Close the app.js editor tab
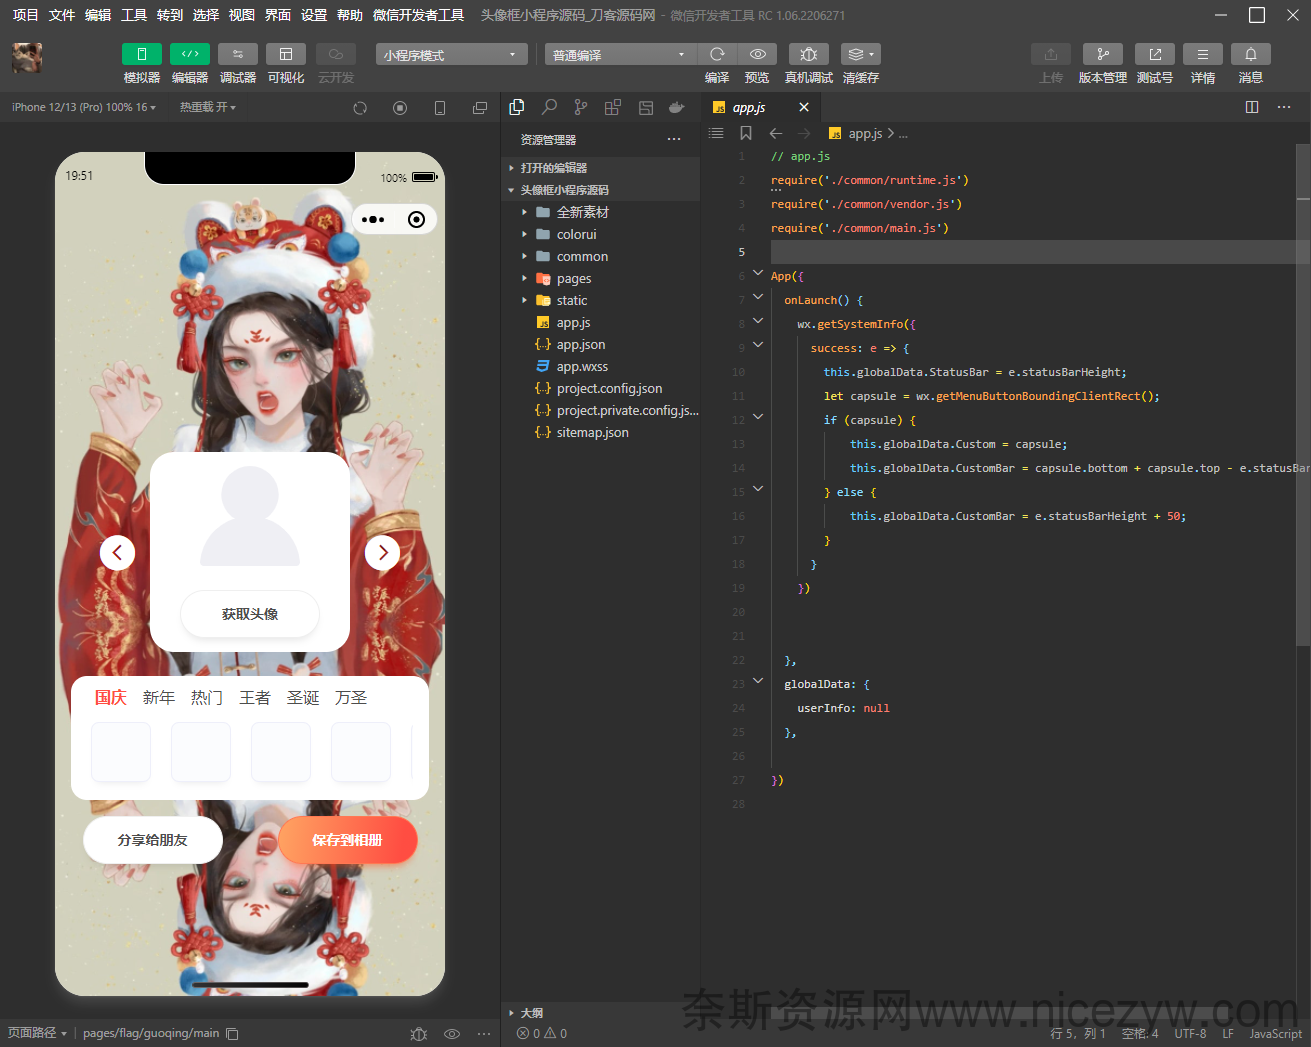The height and width of the screenshot is (1047, 1311). [x=804, y=107]
